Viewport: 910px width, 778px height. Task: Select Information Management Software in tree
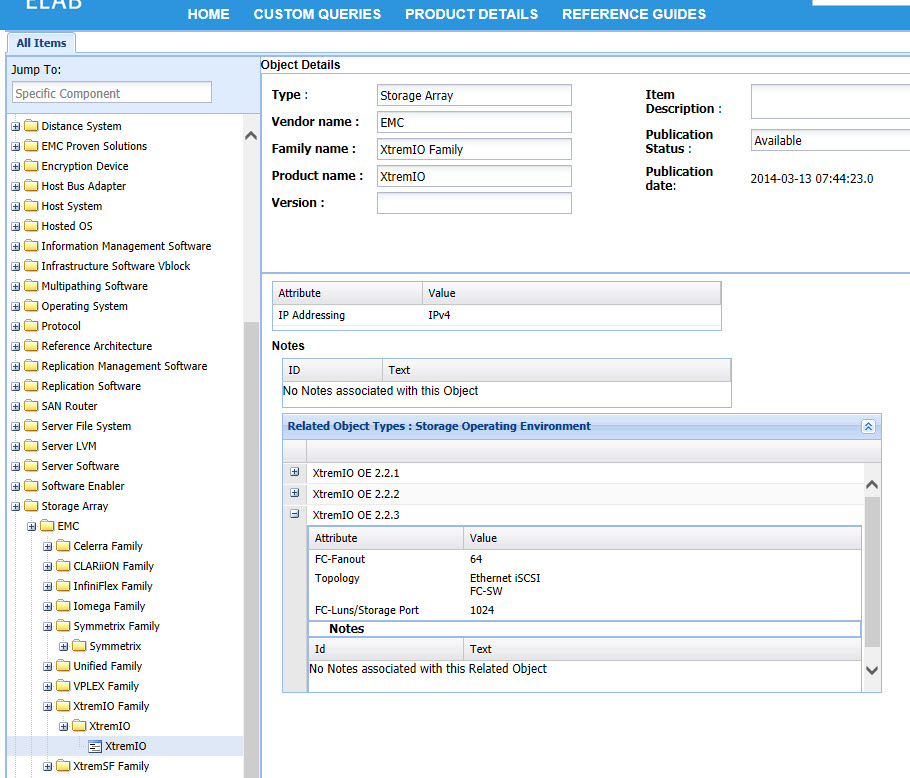click(x=126, y=246)
